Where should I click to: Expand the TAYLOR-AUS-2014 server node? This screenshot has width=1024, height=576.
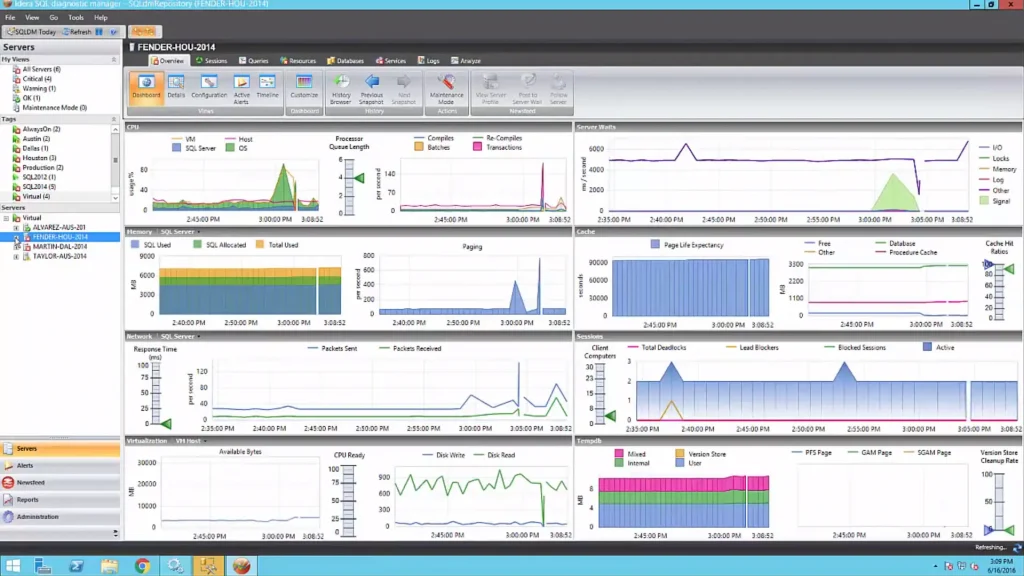tap(16, 257)
